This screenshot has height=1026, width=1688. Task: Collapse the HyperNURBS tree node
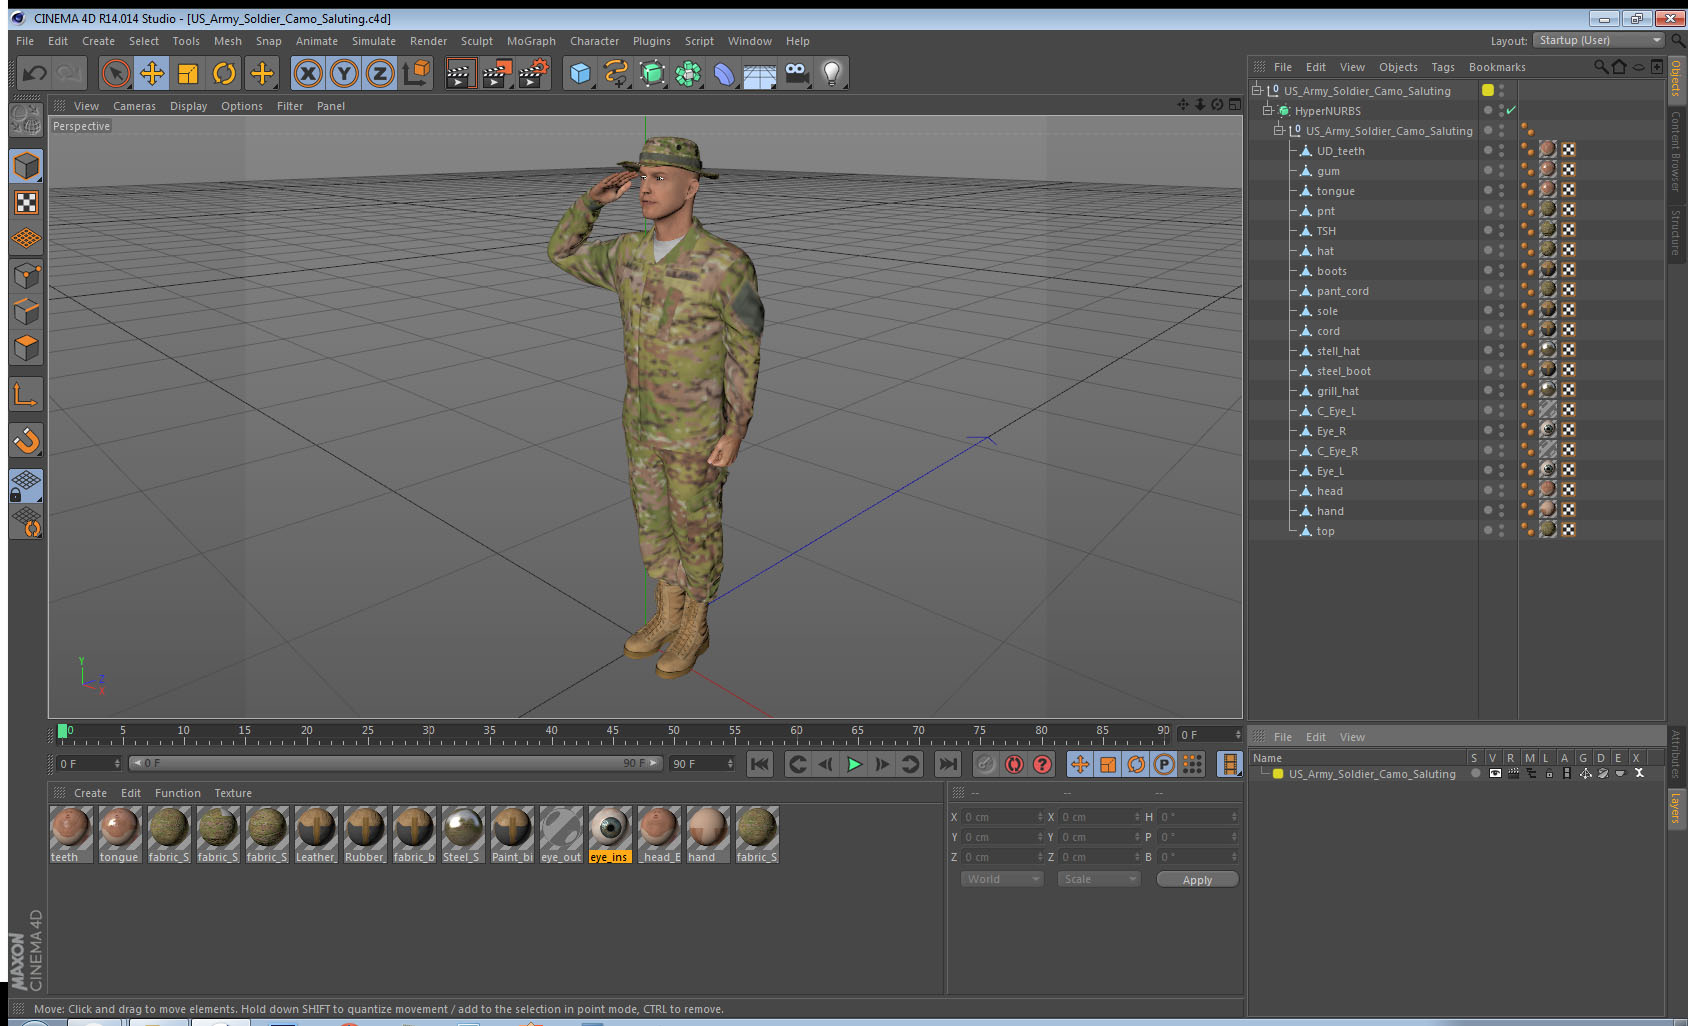[x=1268, y=110]
